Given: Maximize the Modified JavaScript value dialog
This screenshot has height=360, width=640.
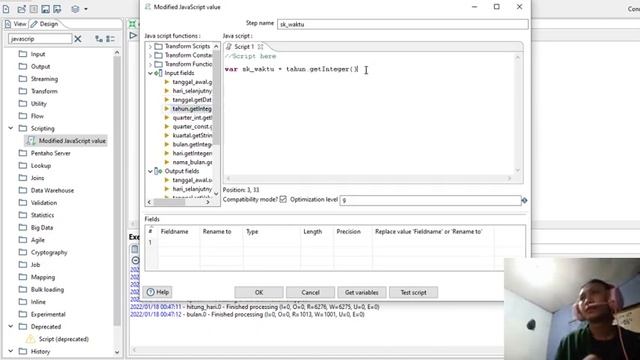Looking at the screenshot, I should point(497,7).
